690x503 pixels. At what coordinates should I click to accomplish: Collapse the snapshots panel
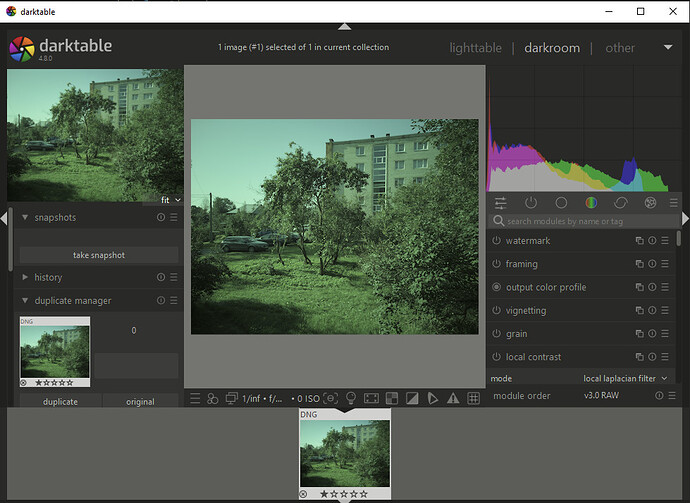(x=54, y=217)
